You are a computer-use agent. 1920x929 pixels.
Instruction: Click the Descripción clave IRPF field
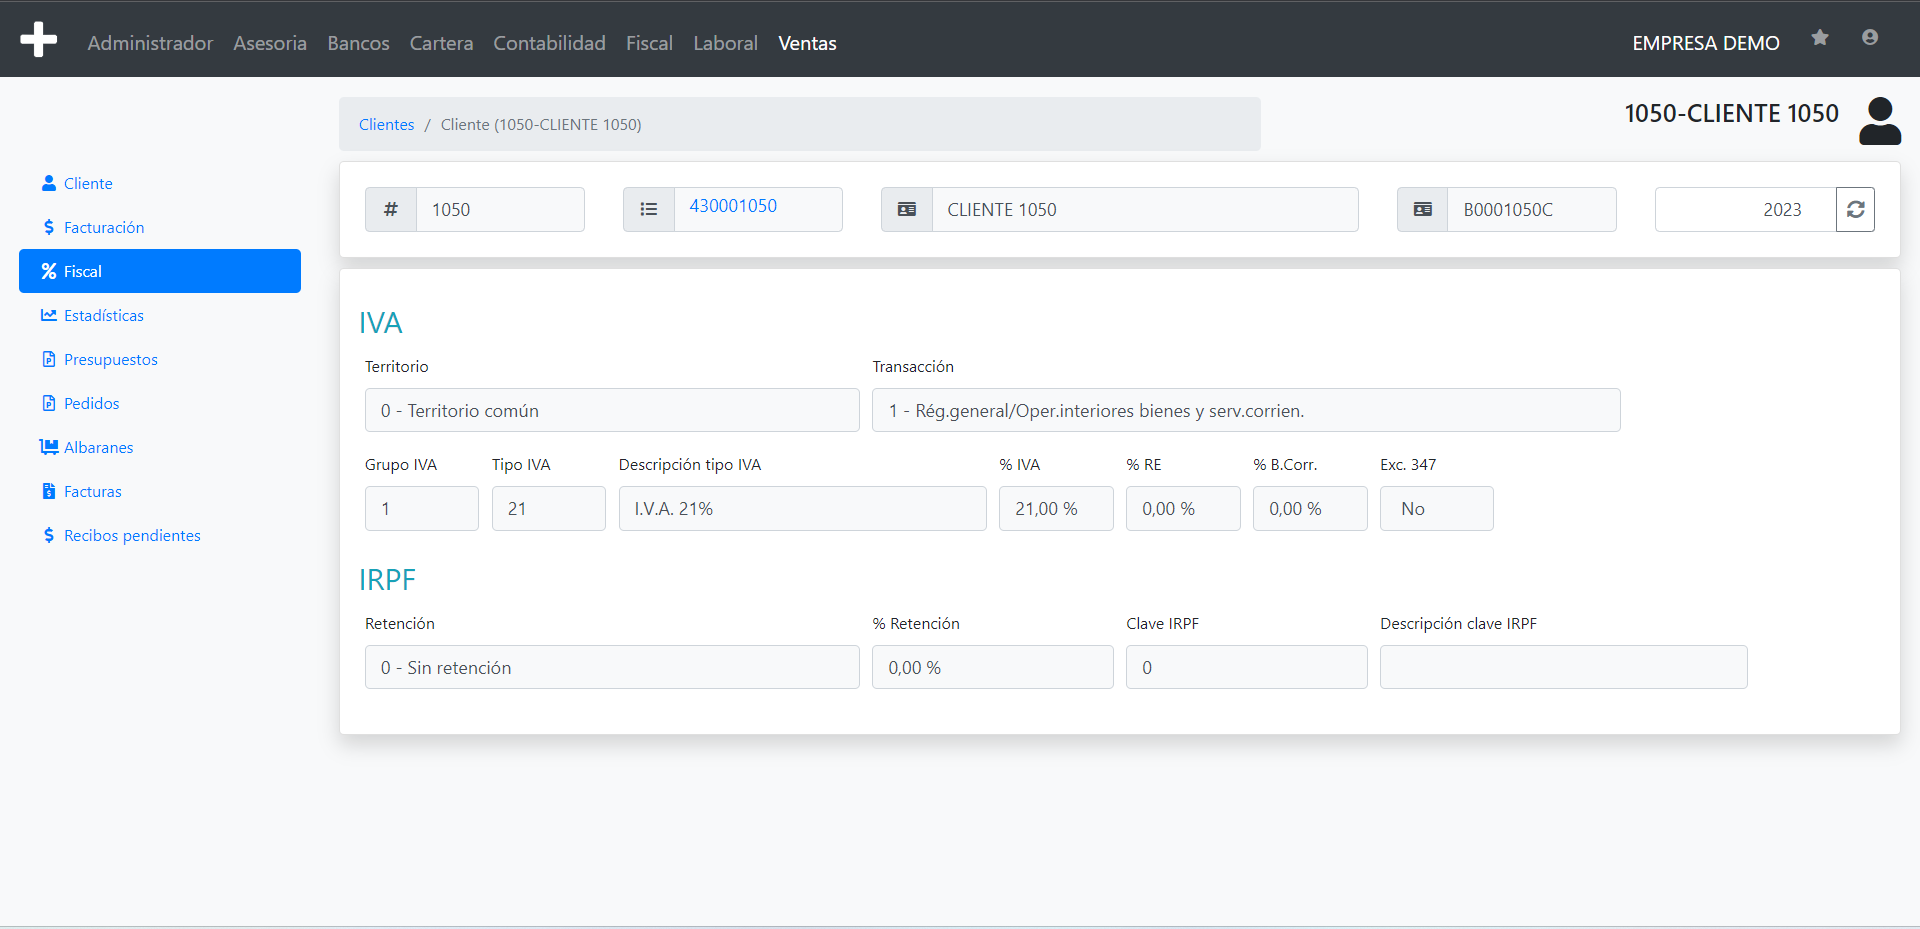click(x=1564, y=667)
